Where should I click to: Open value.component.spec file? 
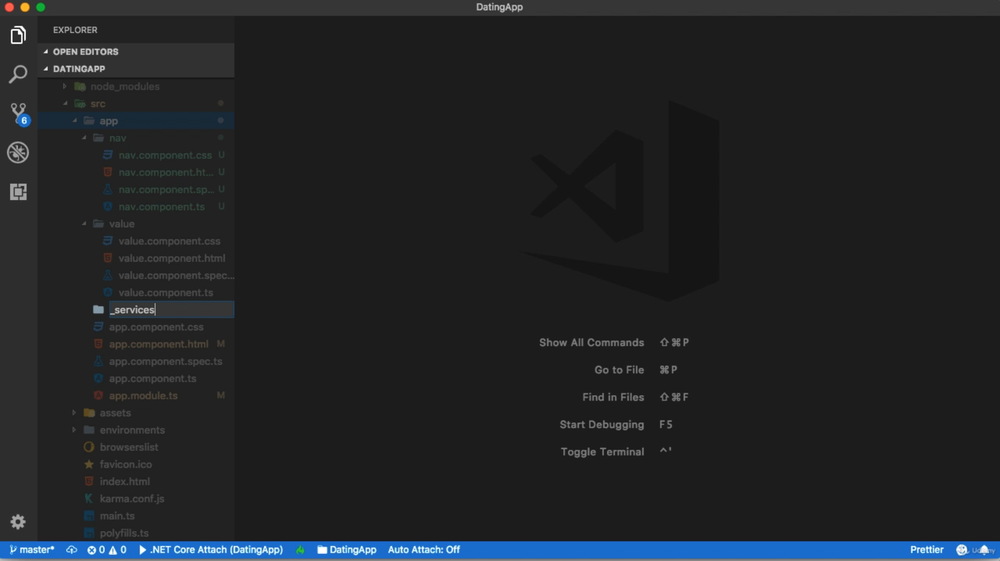(x=176, y=275)
